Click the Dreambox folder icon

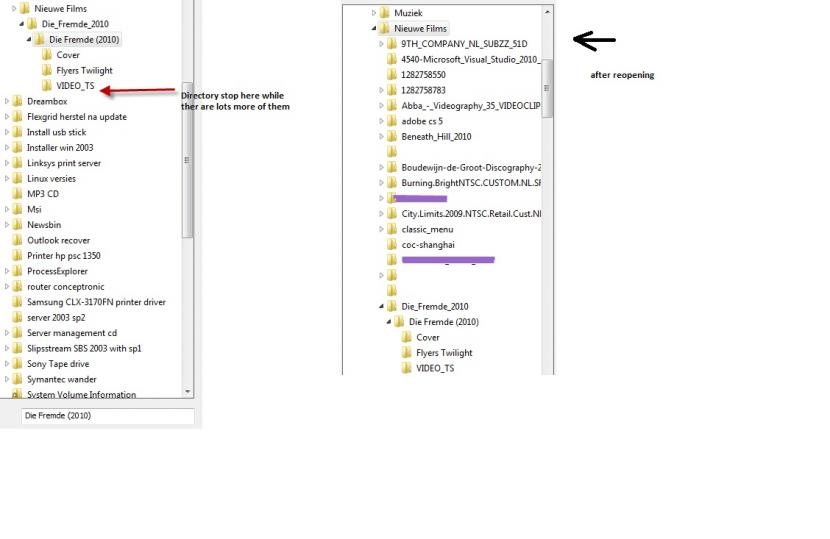pyautogui.click(x=17, y=101)
